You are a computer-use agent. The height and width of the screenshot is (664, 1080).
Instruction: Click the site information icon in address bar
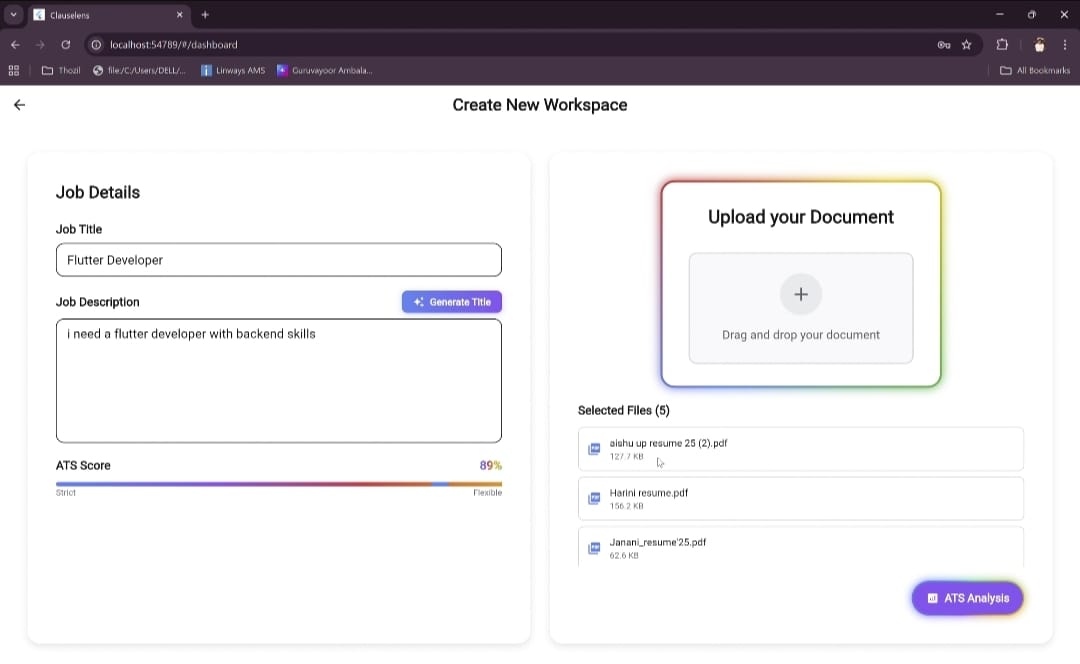click(x=96, y=45)
